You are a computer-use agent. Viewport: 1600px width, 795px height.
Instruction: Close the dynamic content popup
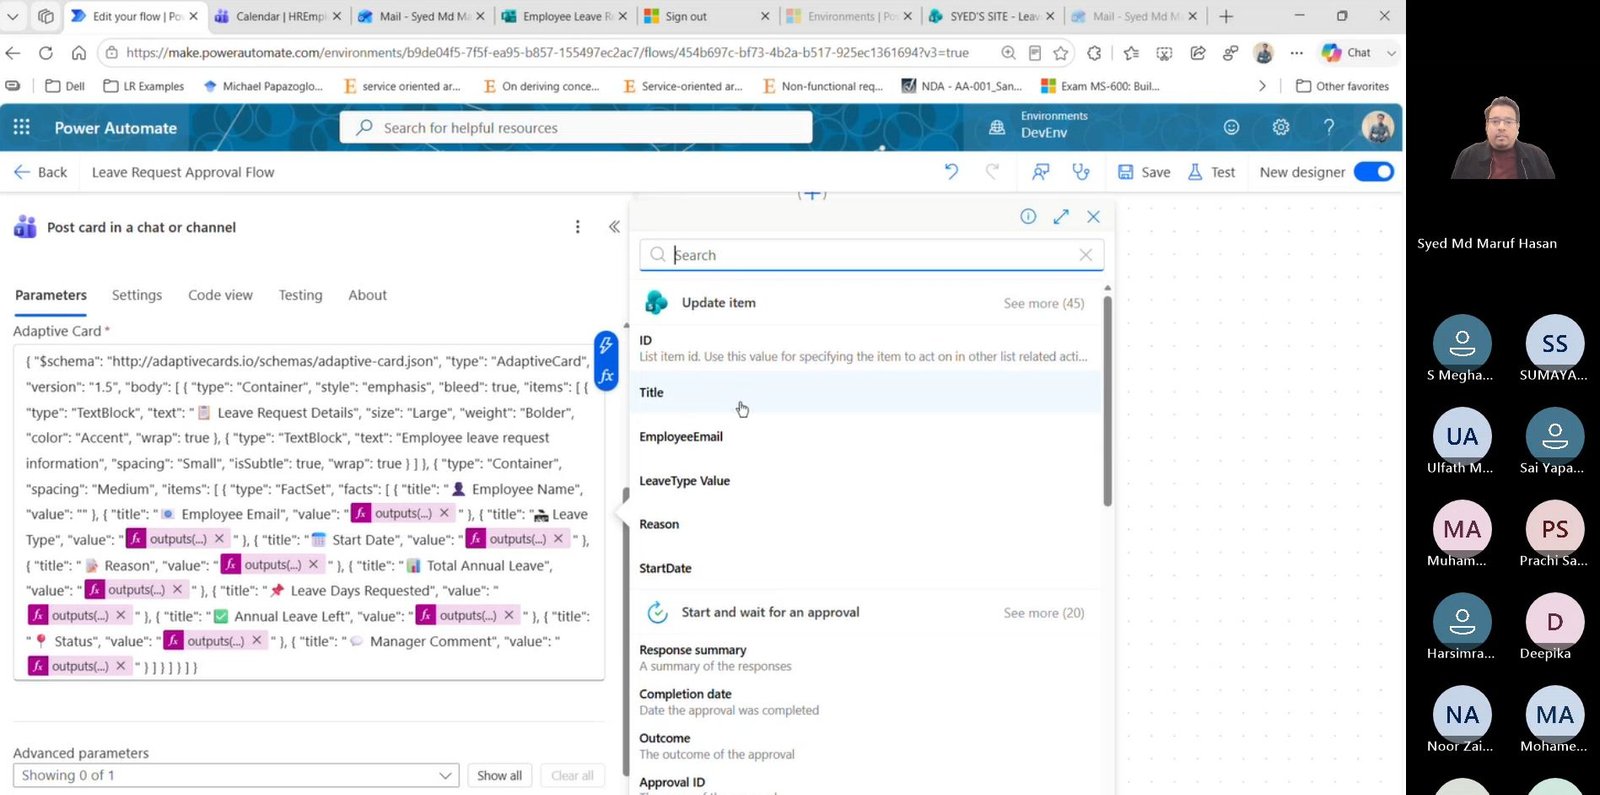1094,216
